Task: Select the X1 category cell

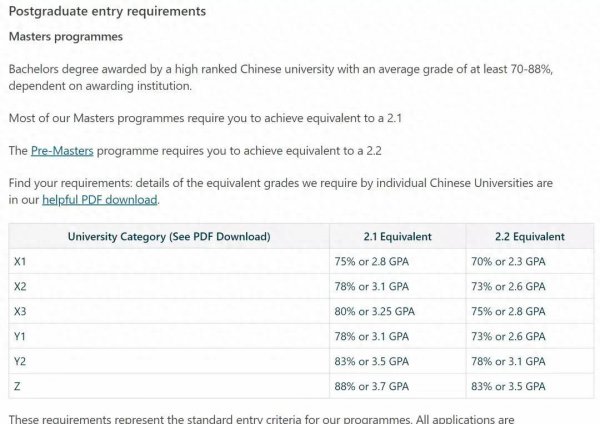Action: point(21,261)
